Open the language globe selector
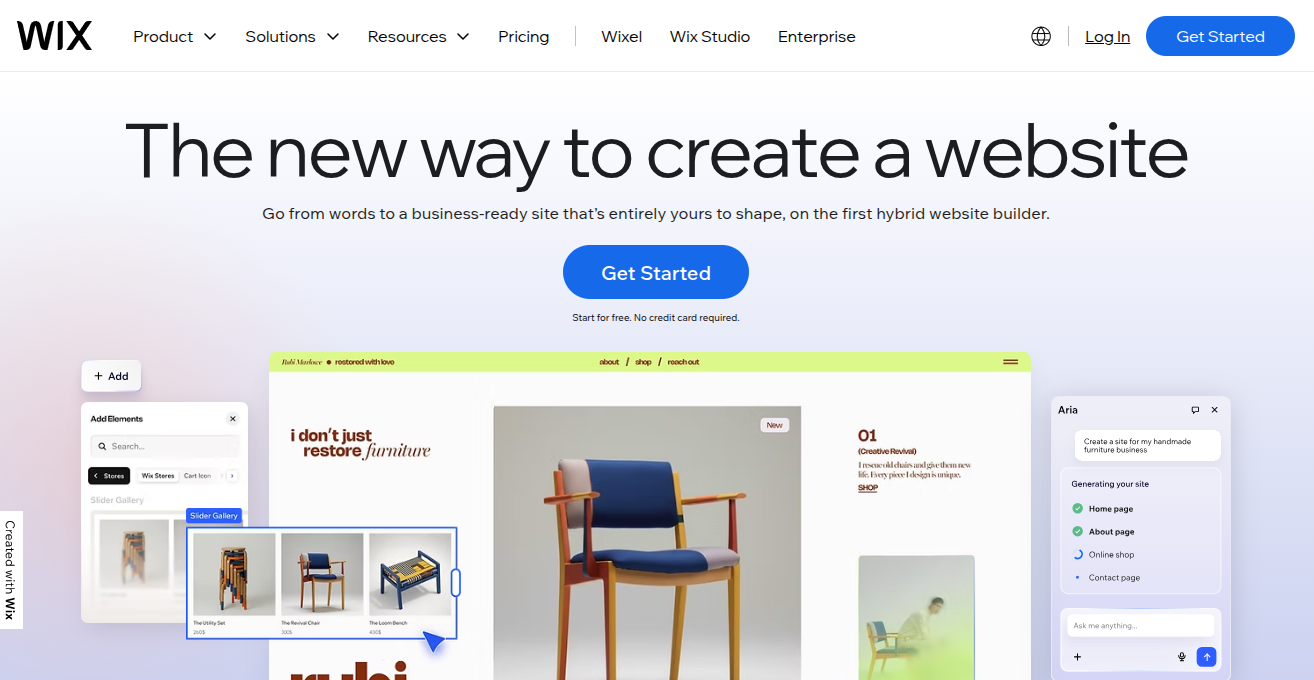This screenshot has height=680, width=1314. [1041, 36]
